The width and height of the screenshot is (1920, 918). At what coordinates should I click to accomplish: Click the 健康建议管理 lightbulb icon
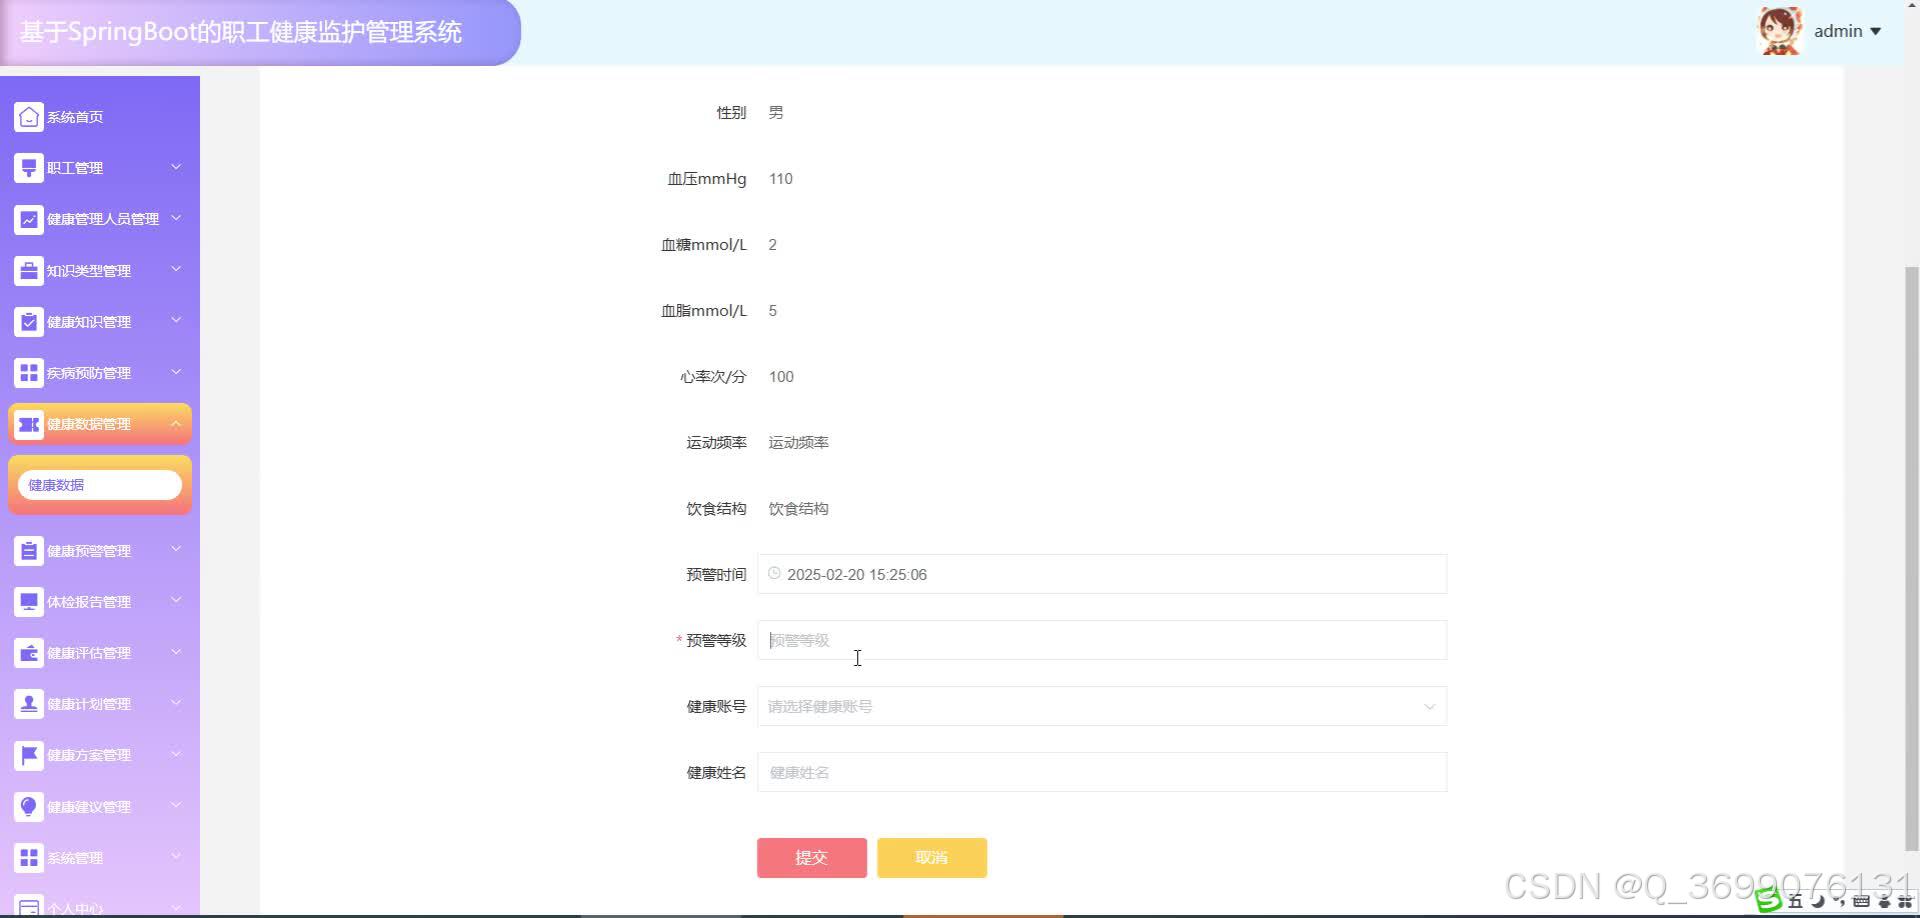[28, 806]
